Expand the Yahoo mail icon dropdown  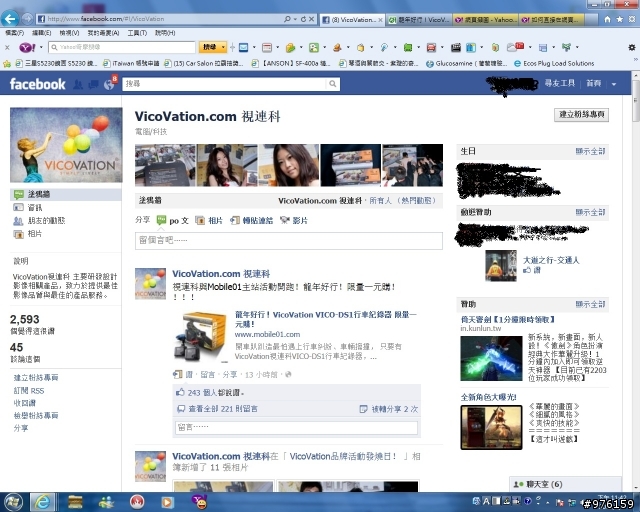[x=254, y=47]
